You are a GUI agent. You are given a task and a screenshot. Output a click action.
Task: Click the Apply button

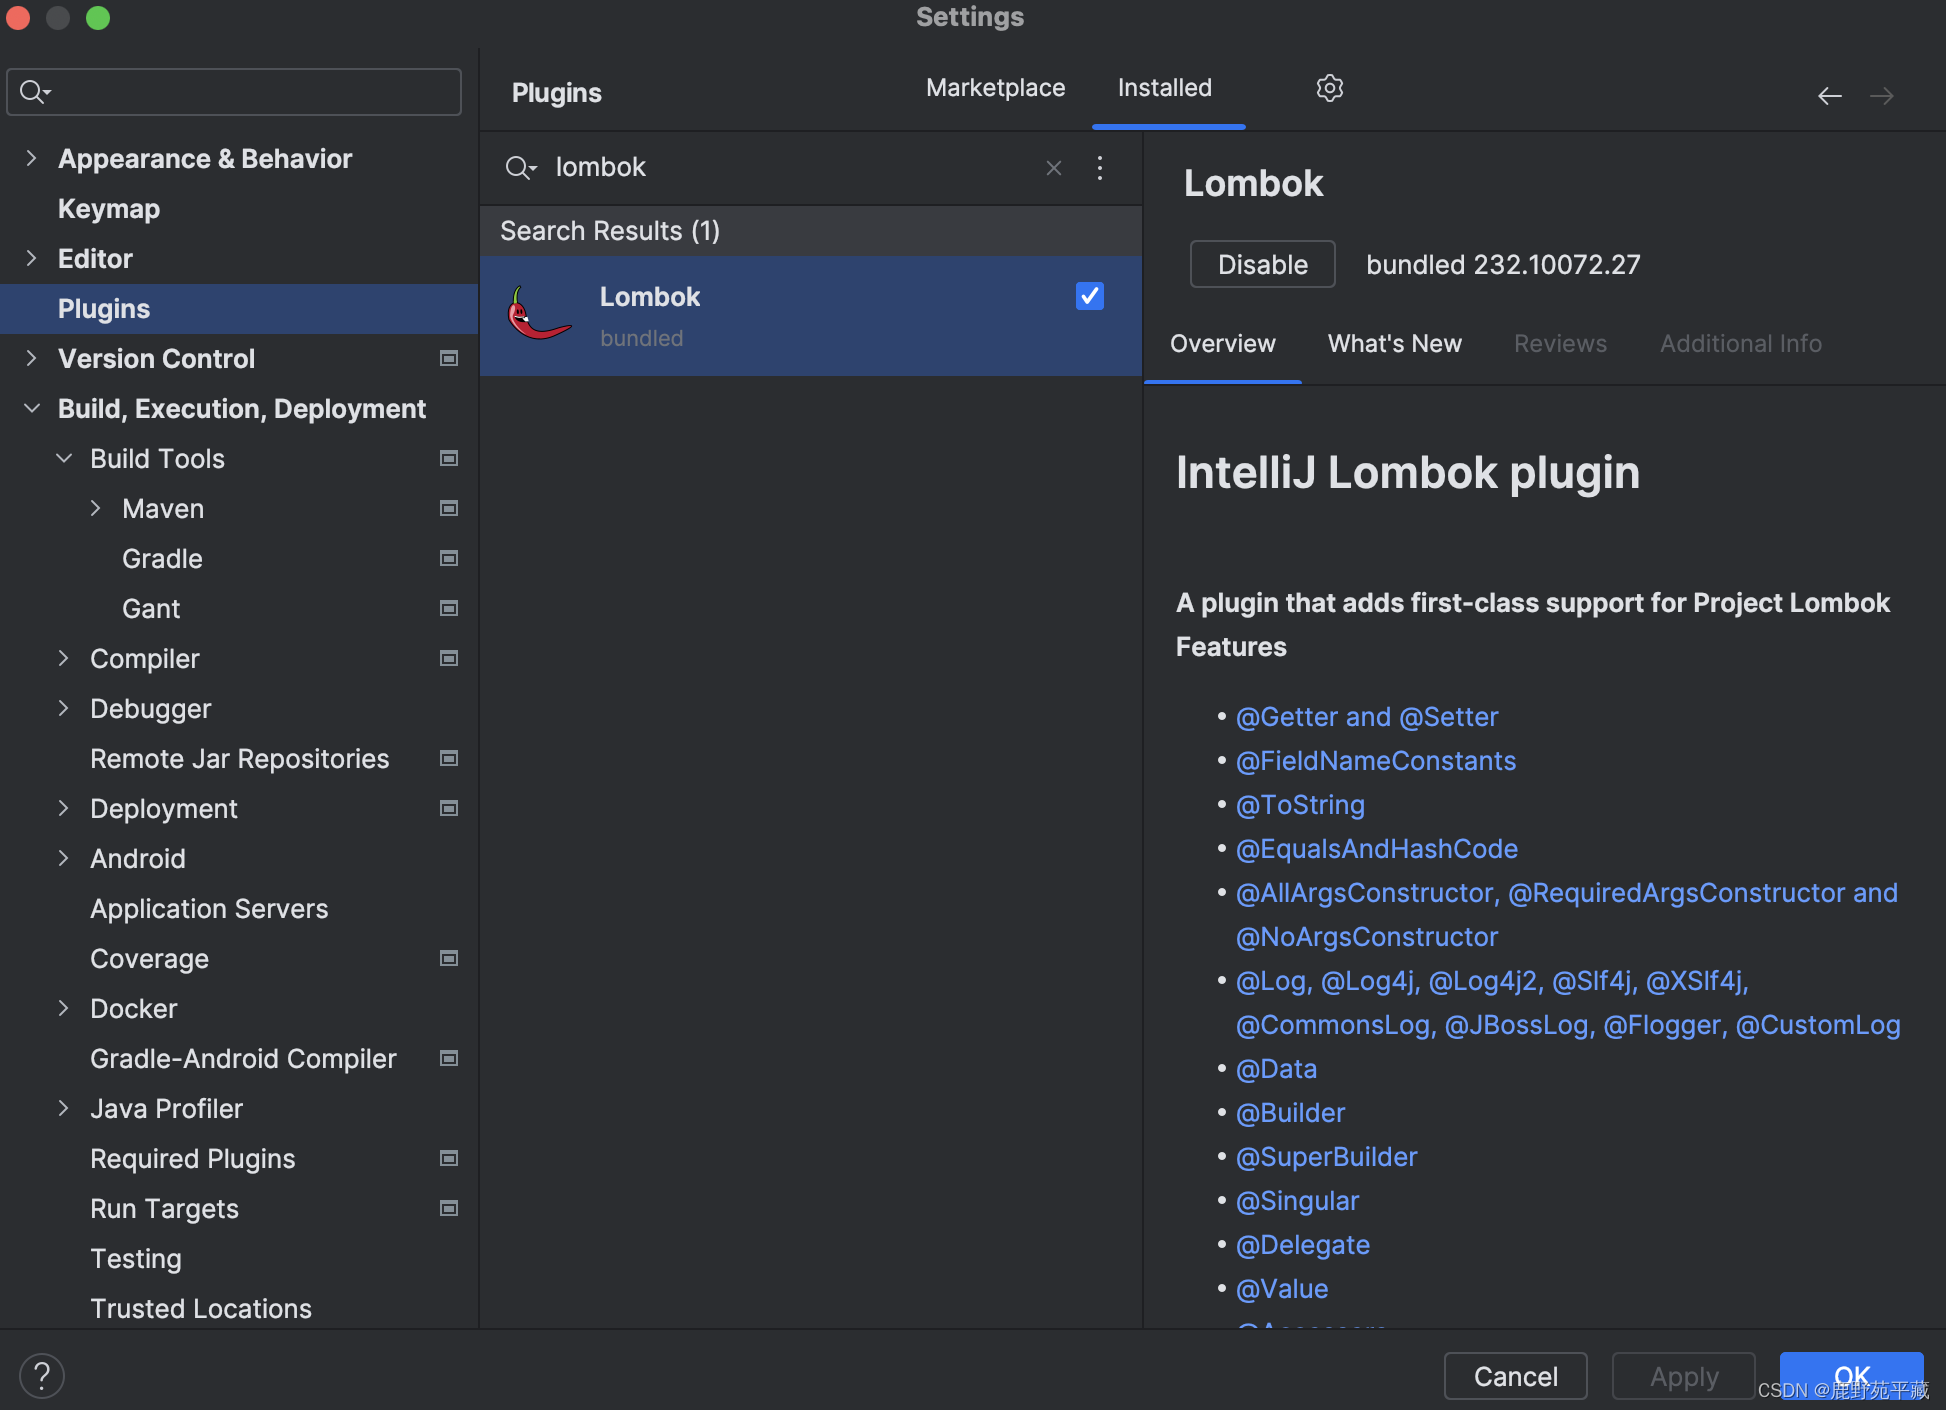[x=1684, y=1376]
